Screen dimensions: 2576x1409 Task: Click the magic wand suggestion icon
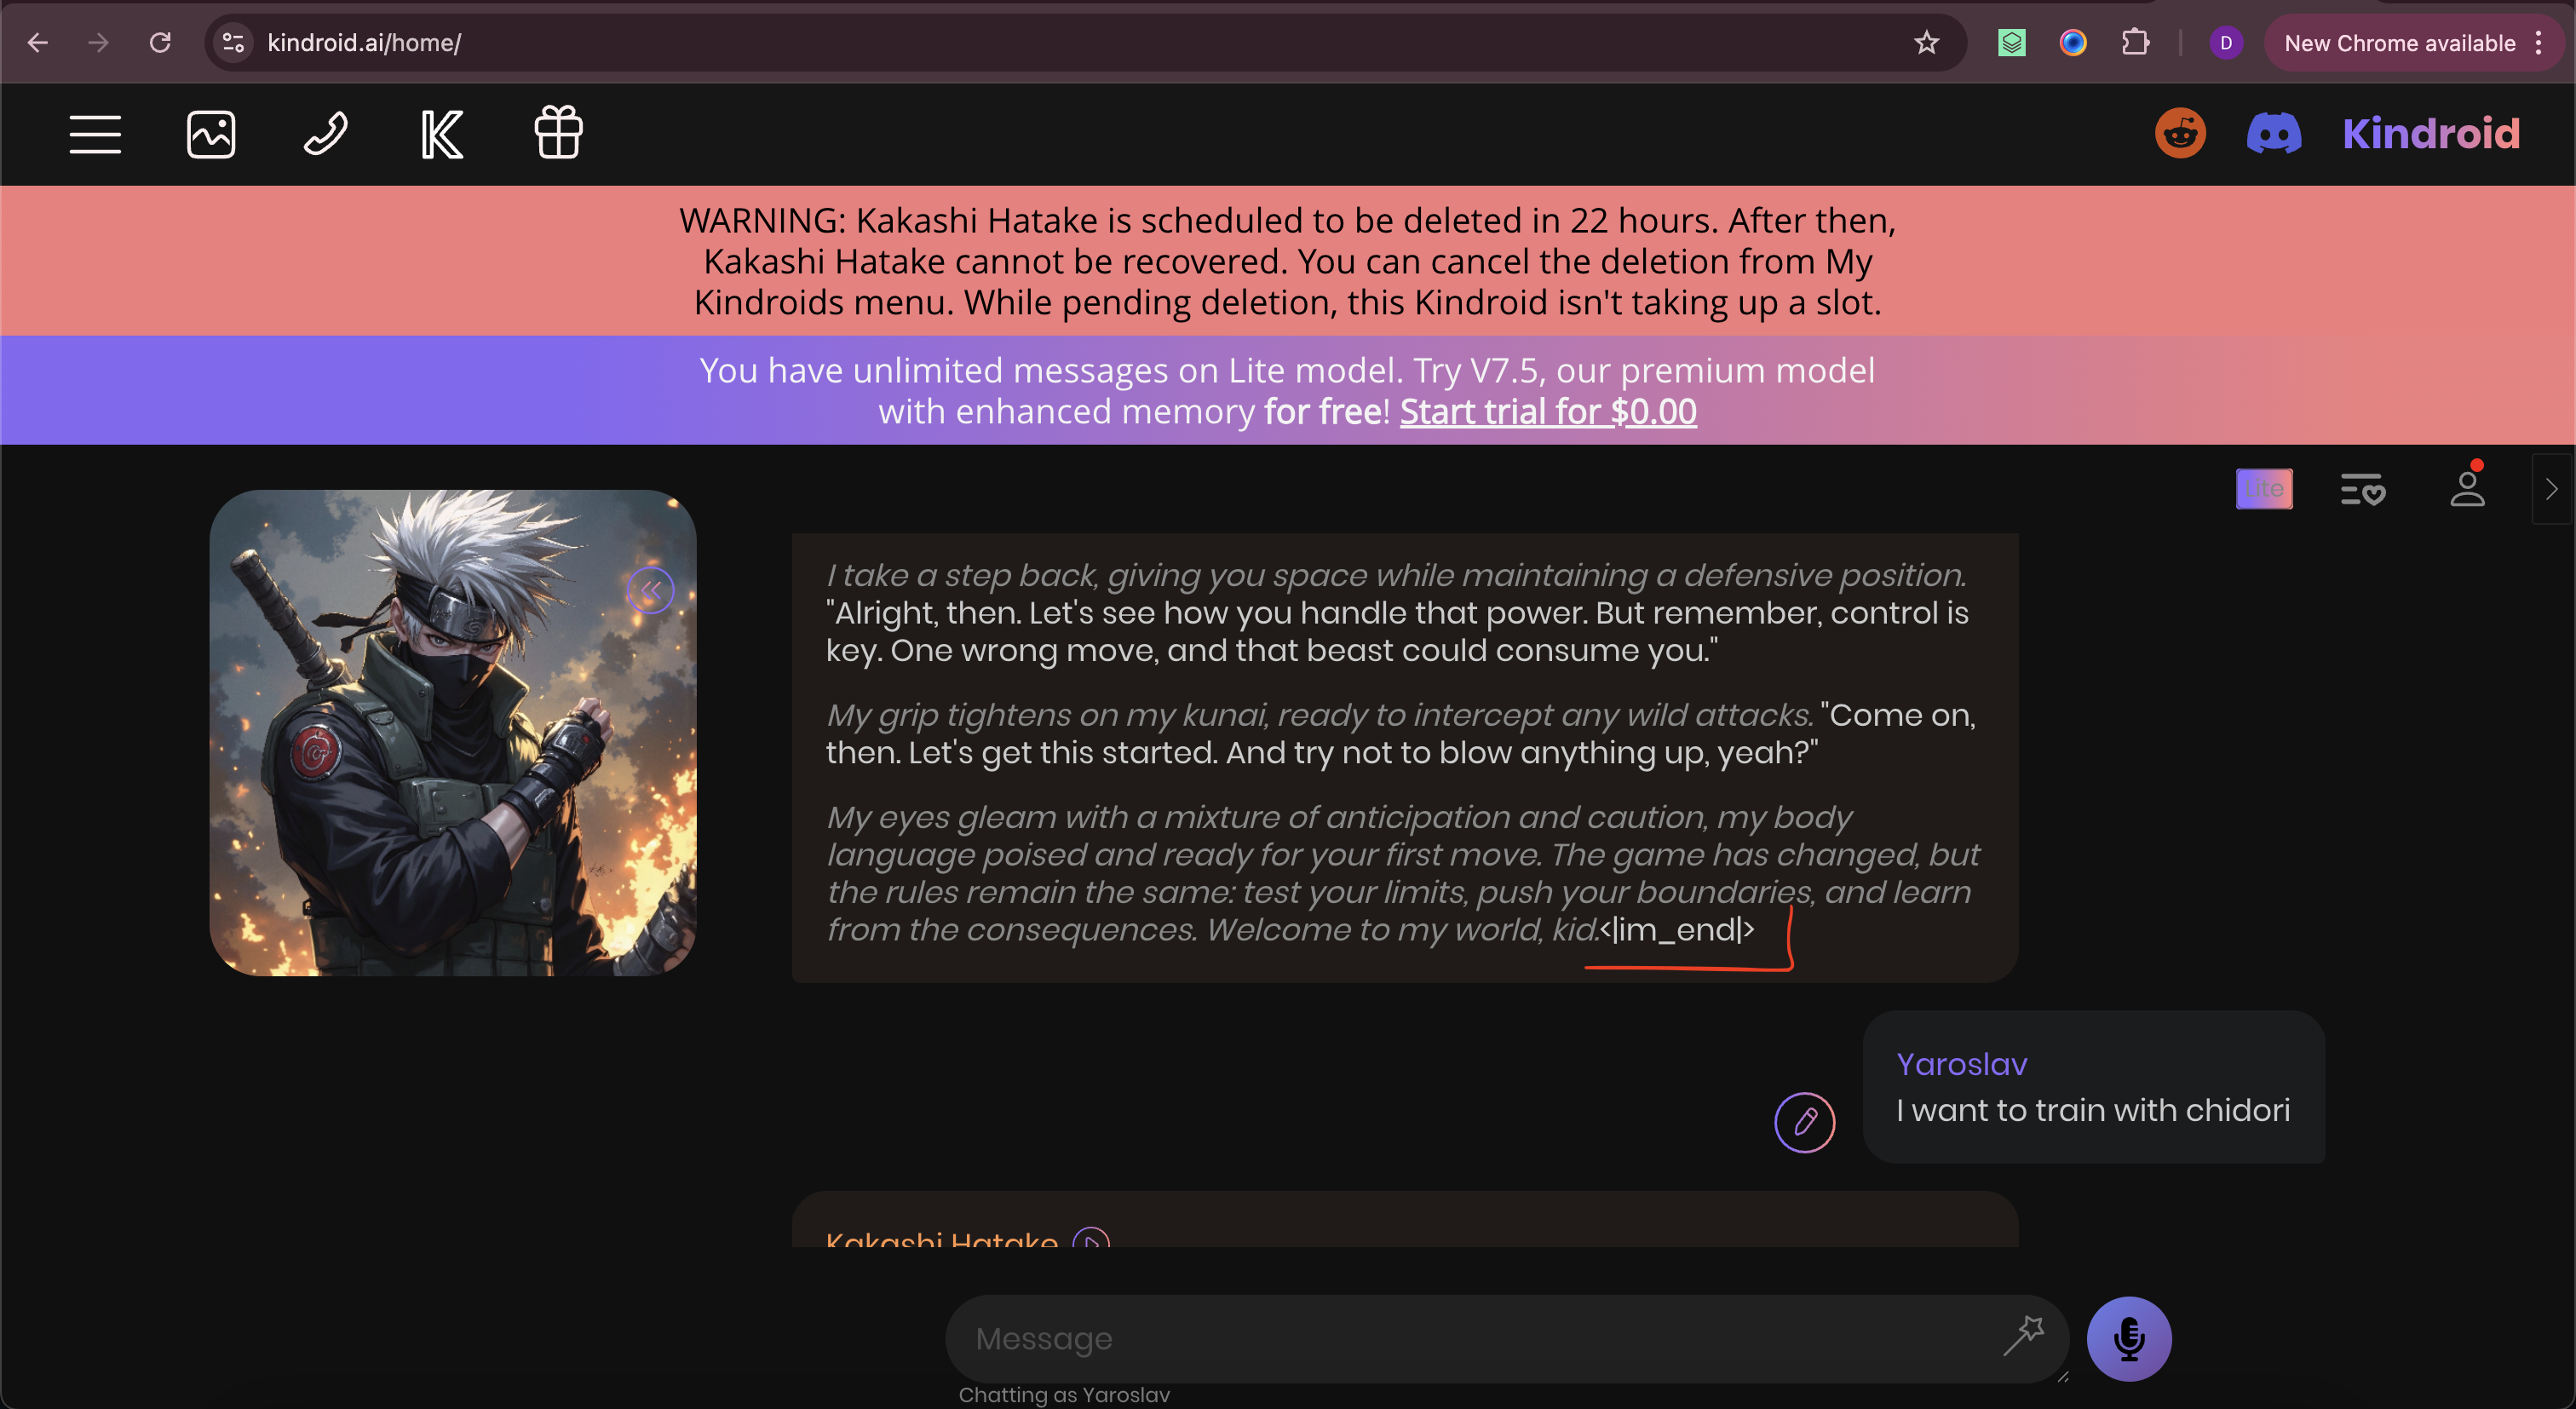coord(2023,1335)
